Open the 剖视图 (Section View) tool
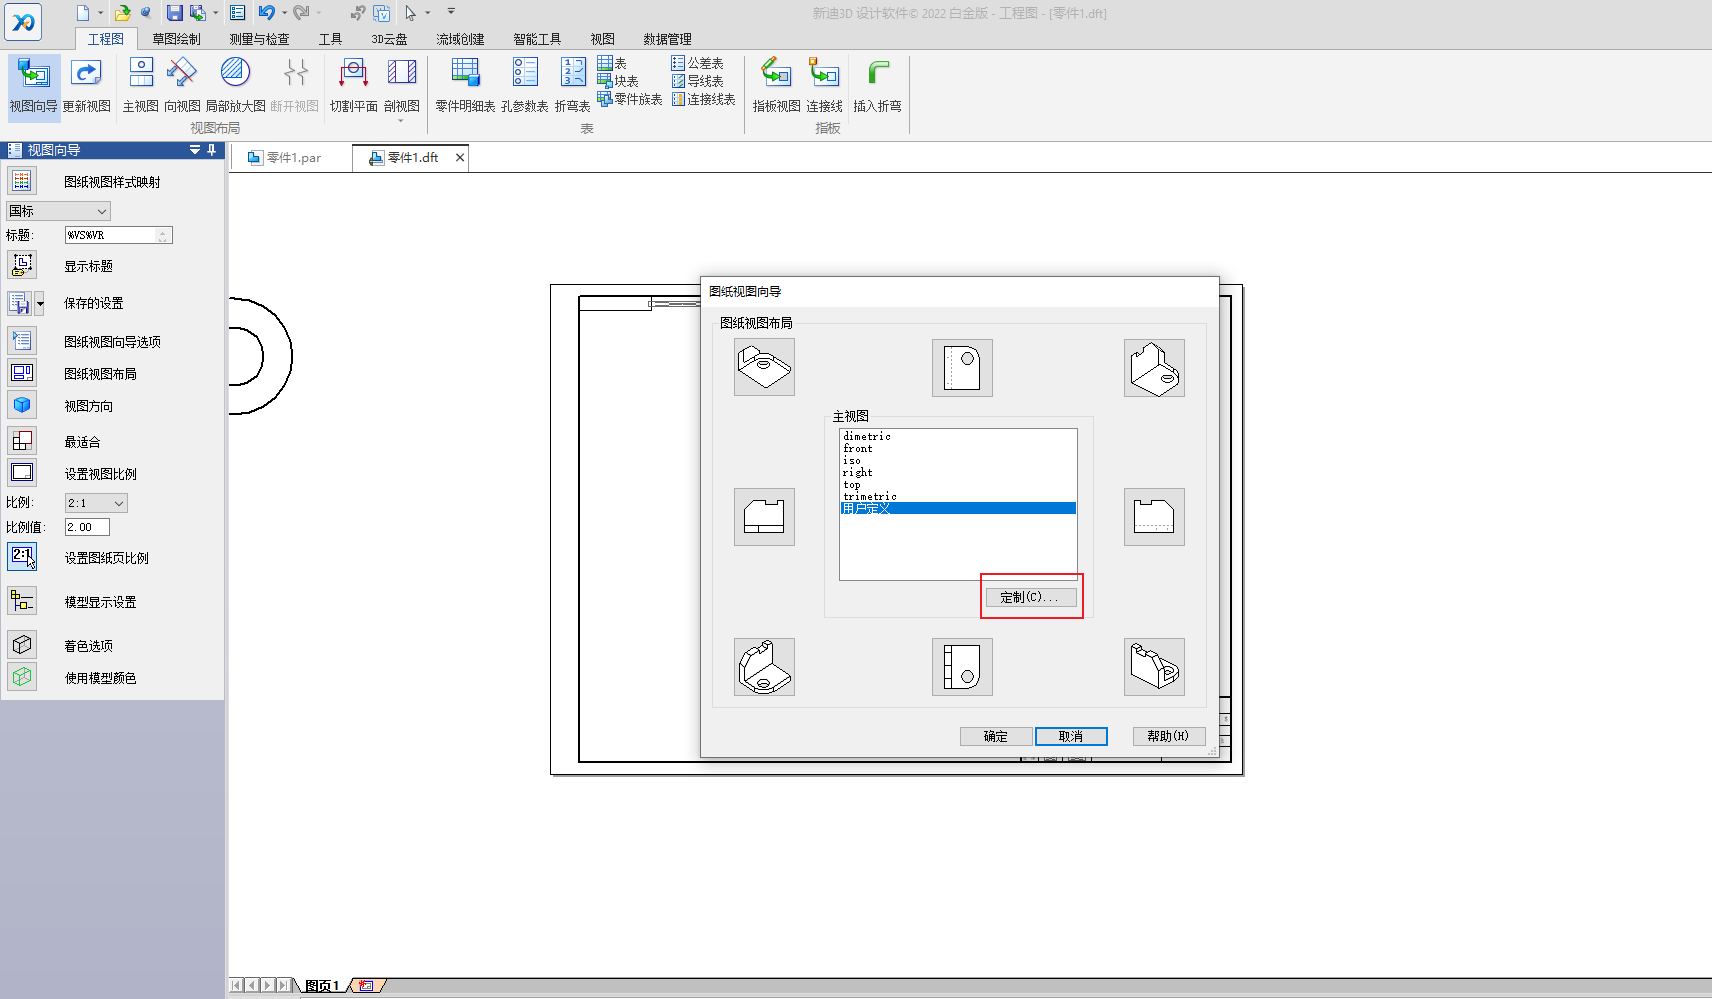The image size is (1712, 999). tap(401, 85)
